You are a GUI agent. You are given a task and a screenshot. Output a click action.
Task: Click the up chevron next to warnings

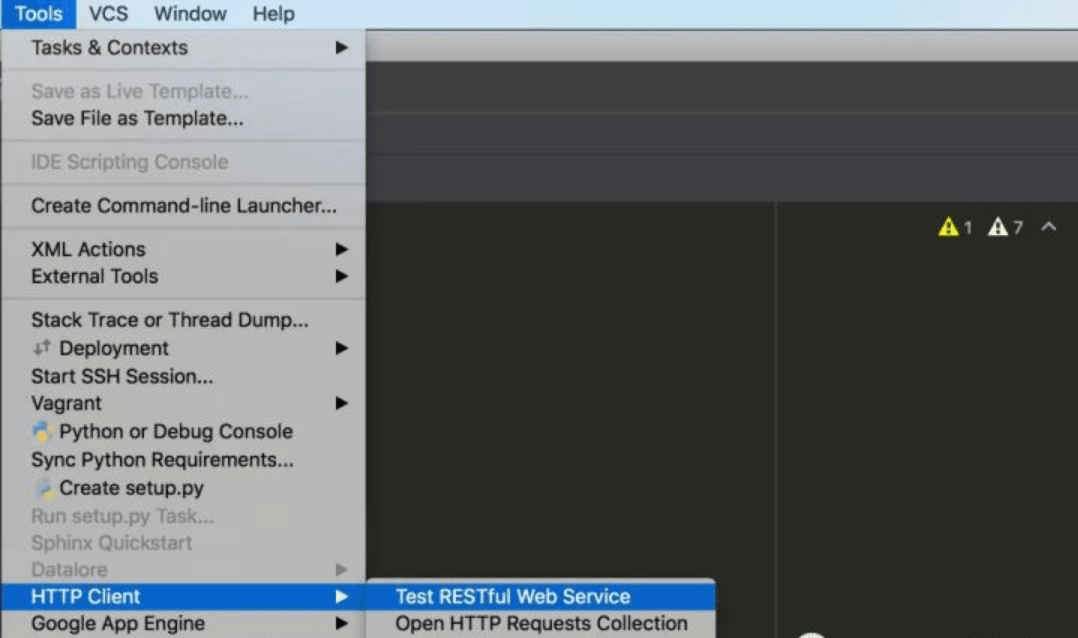click(1048, 226)
